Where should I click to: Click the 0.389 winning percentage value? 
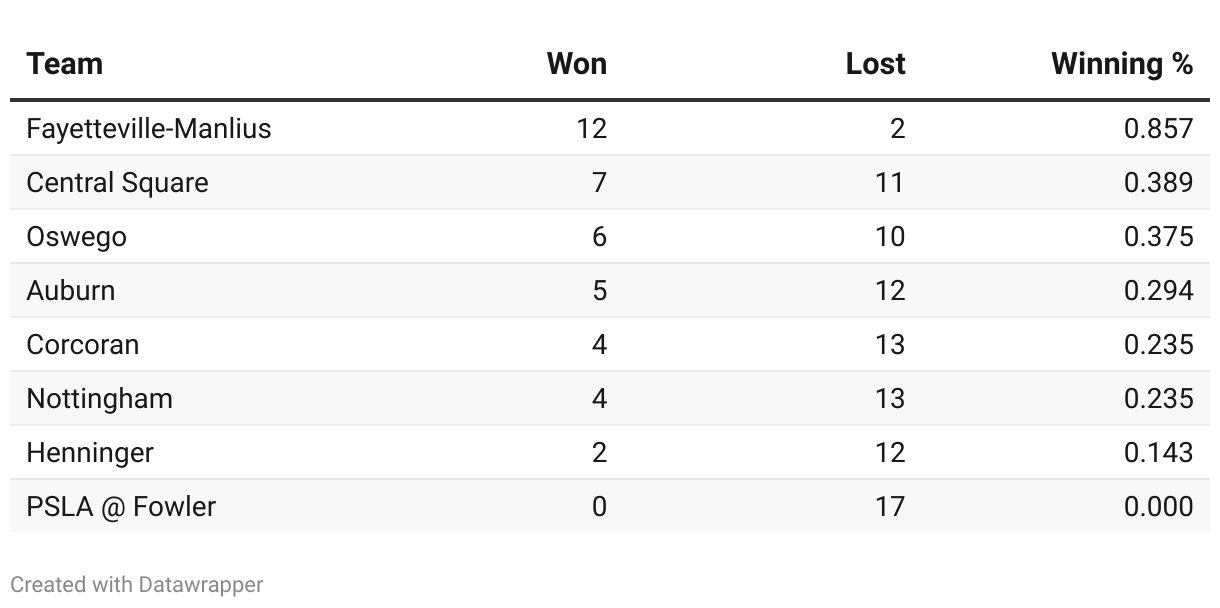[x=1159, y=183]
